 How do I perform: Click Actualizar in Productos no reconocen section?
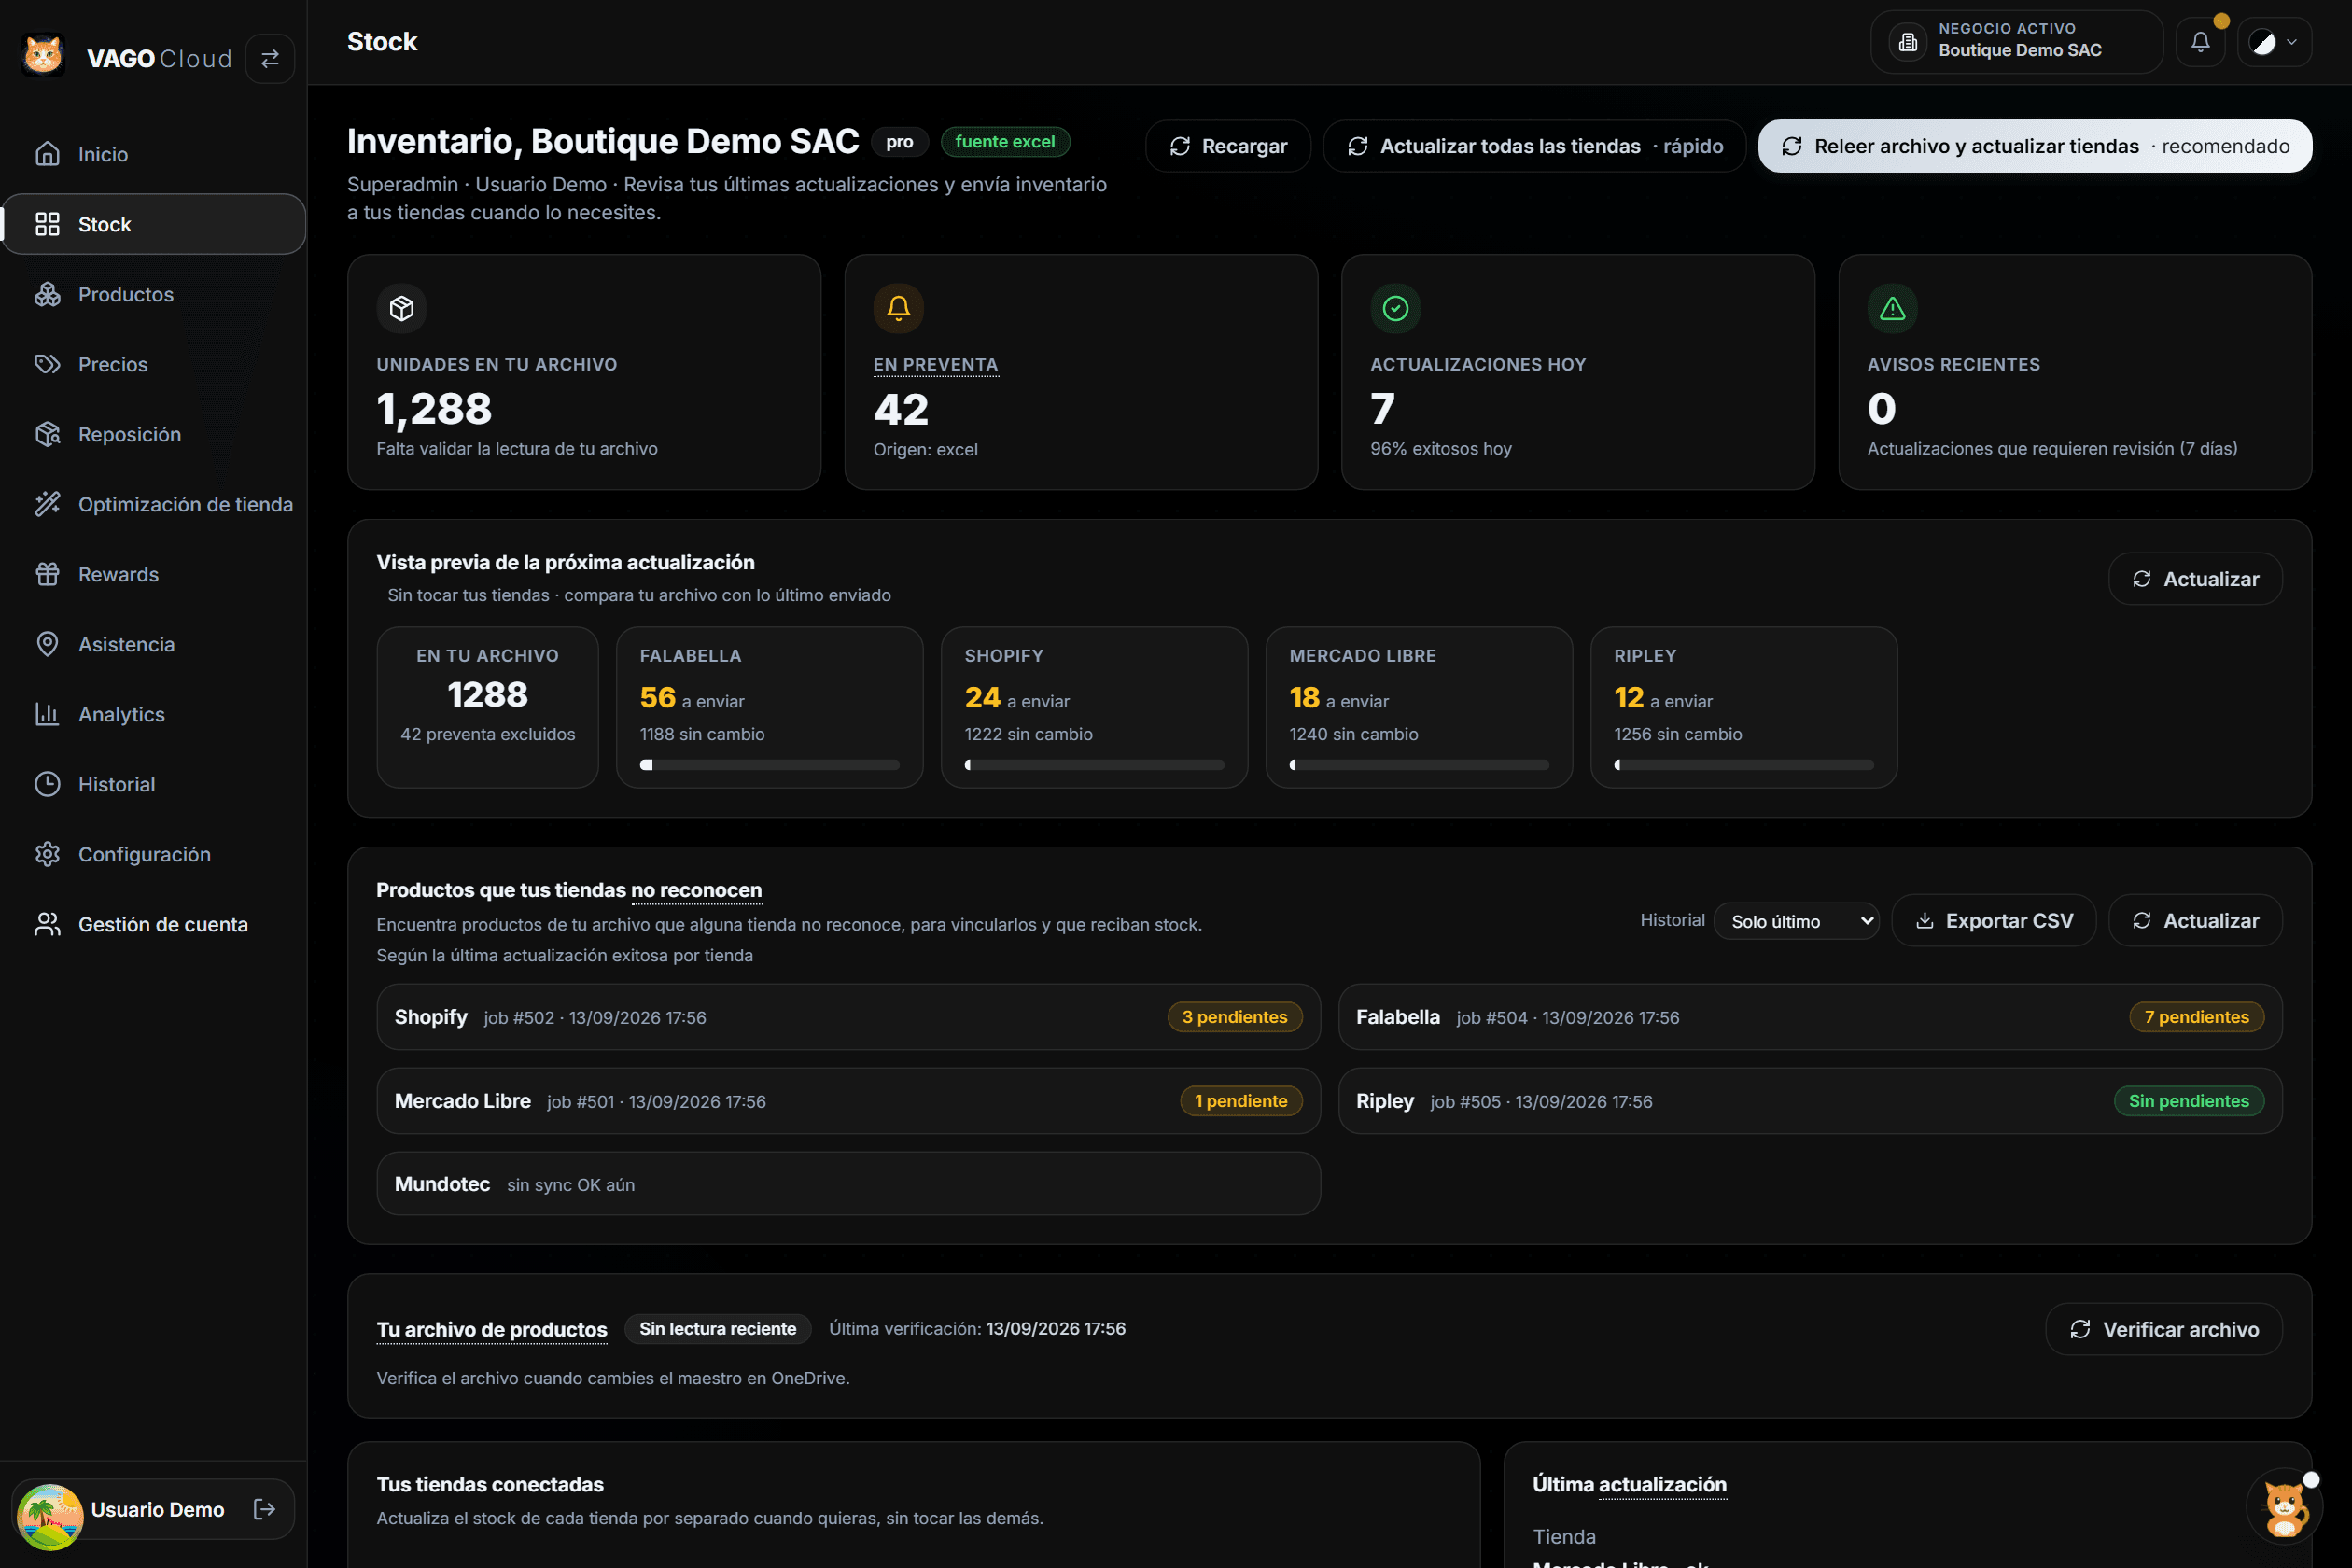(x=2195, y=920)
